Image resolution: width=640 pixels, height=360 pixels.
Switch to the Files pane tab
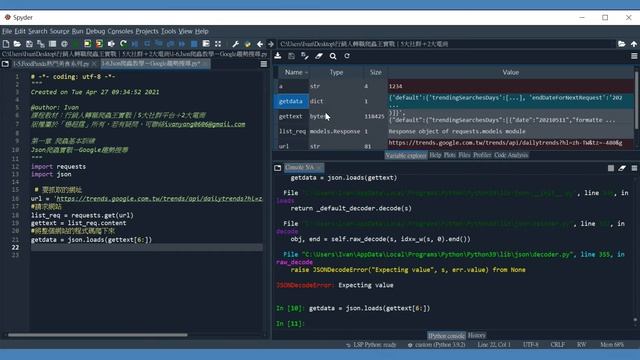[x=464, y=155]
